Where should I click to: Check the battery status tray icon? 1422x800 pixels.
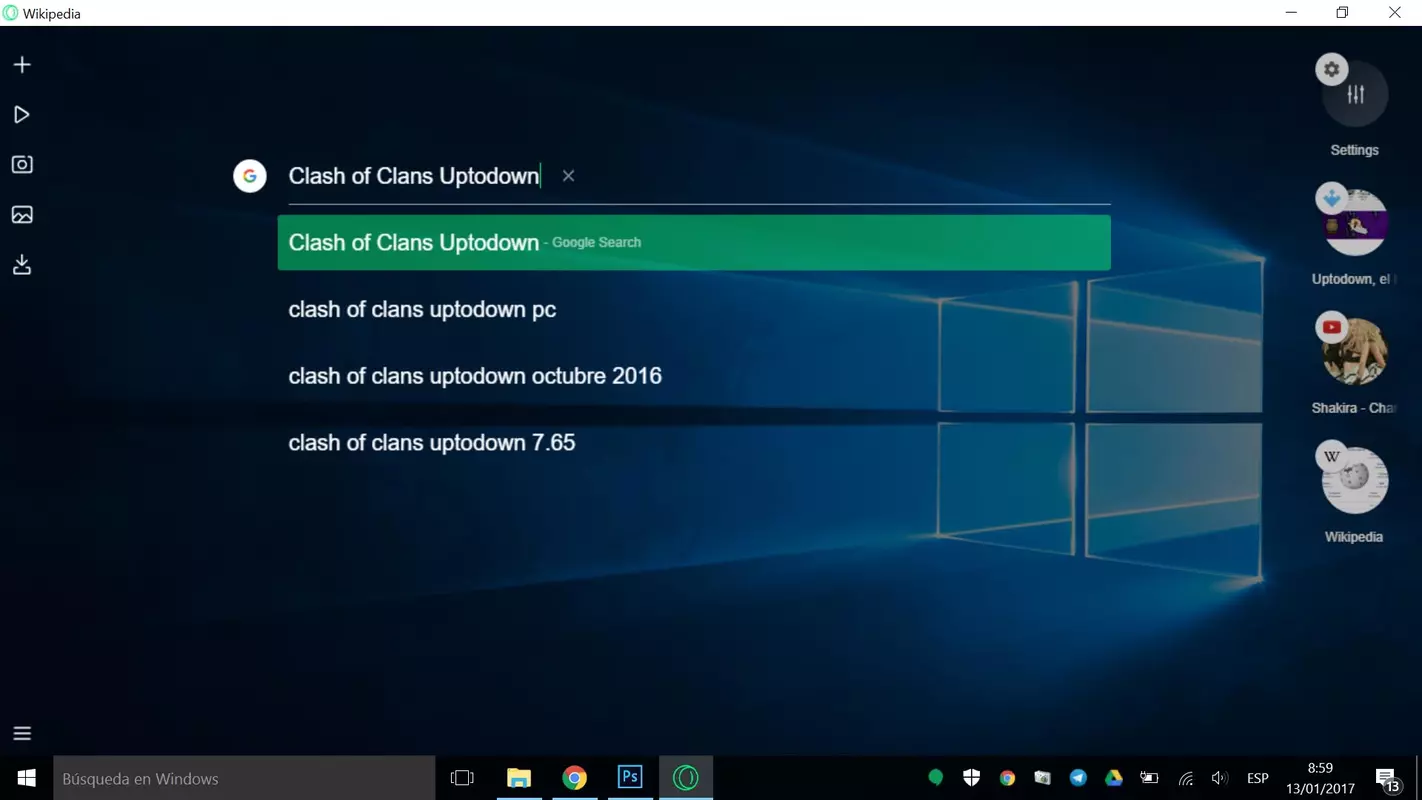1149,778
